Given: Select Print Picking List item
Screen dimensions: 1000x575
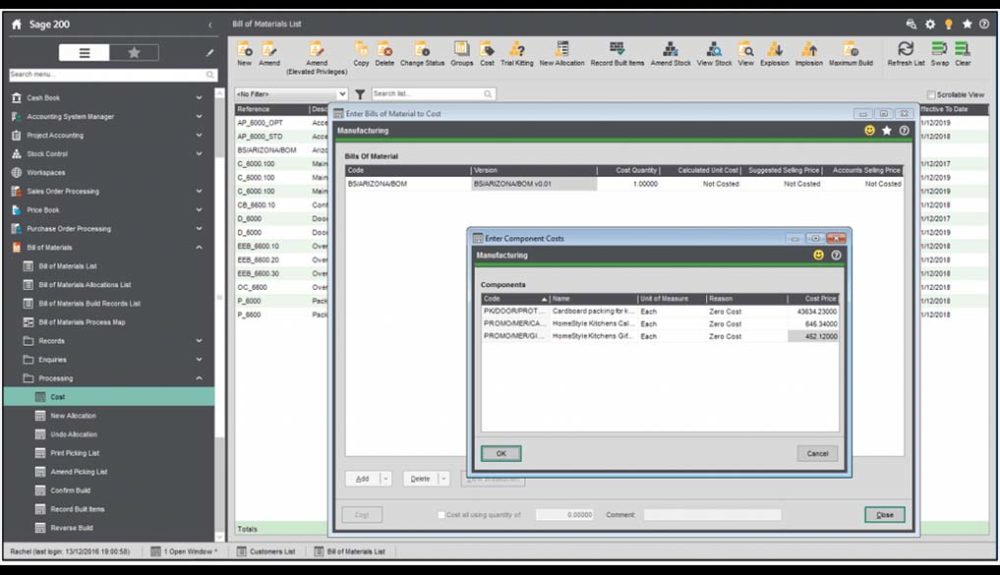Looking at the screenshot, I should click(75, 453).
